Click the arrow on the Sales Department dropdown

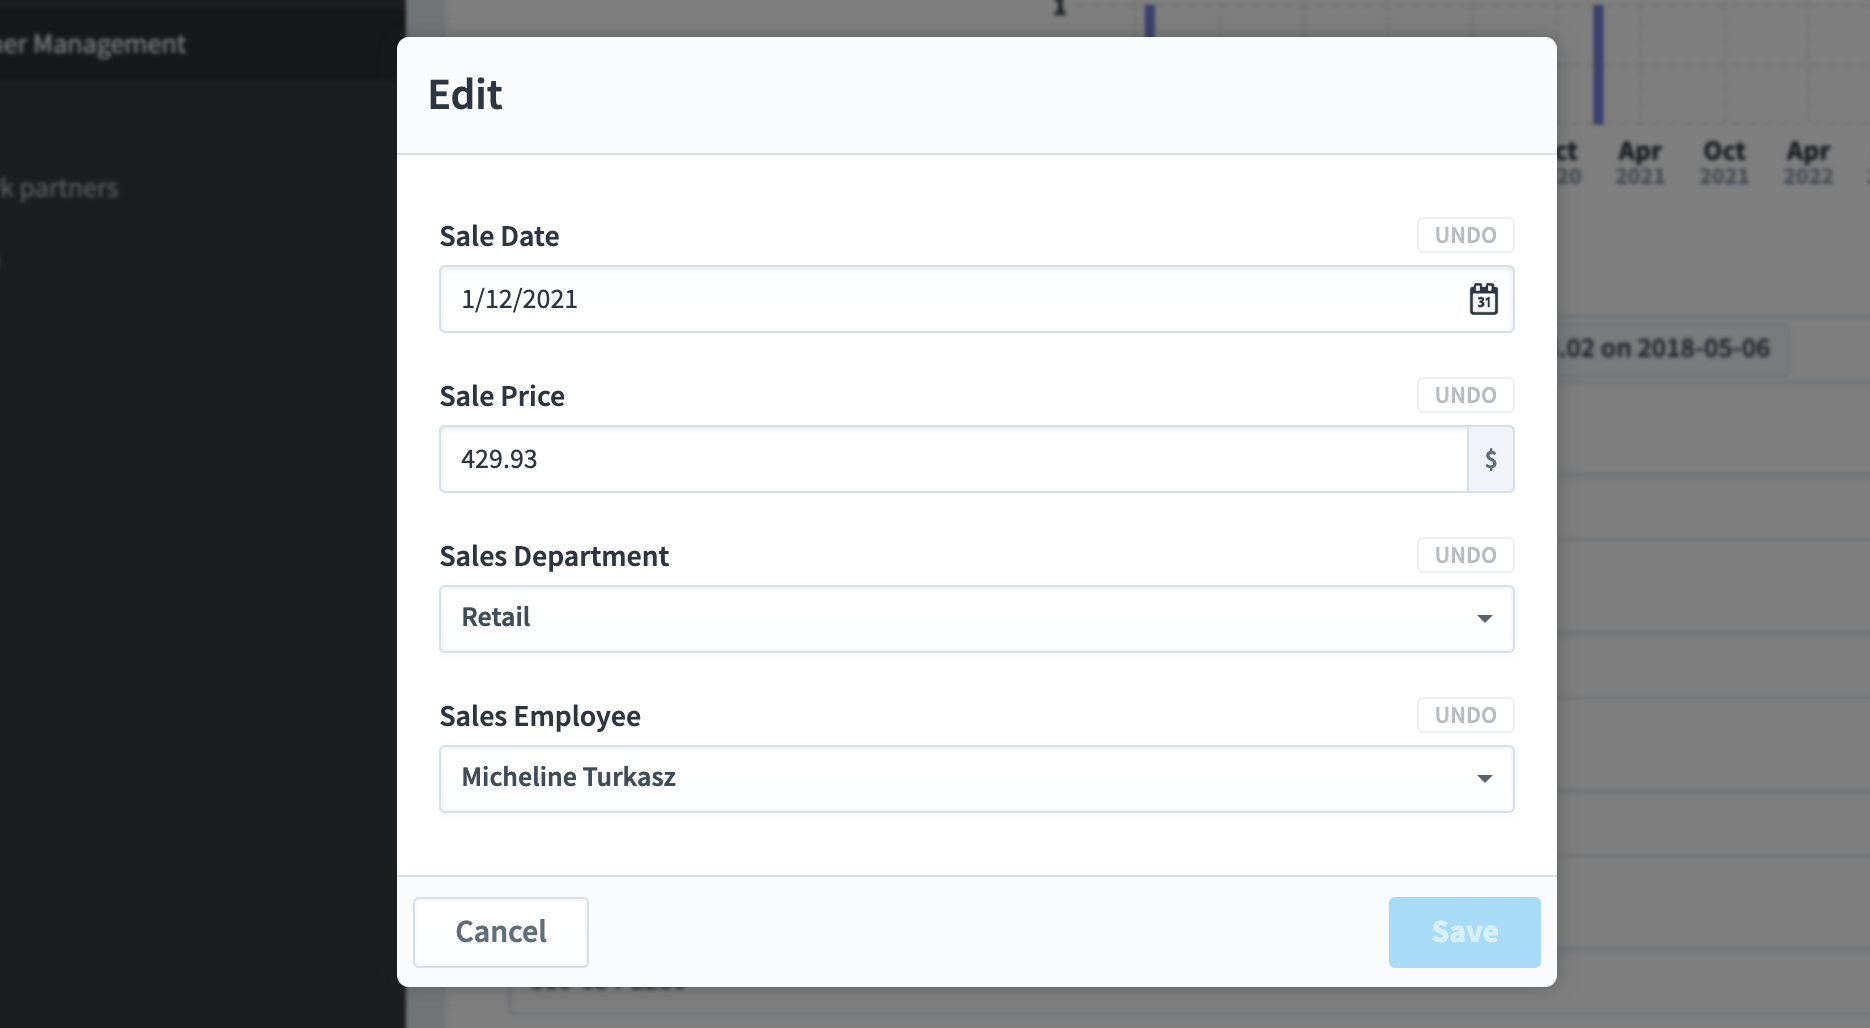pos(1485,619)
